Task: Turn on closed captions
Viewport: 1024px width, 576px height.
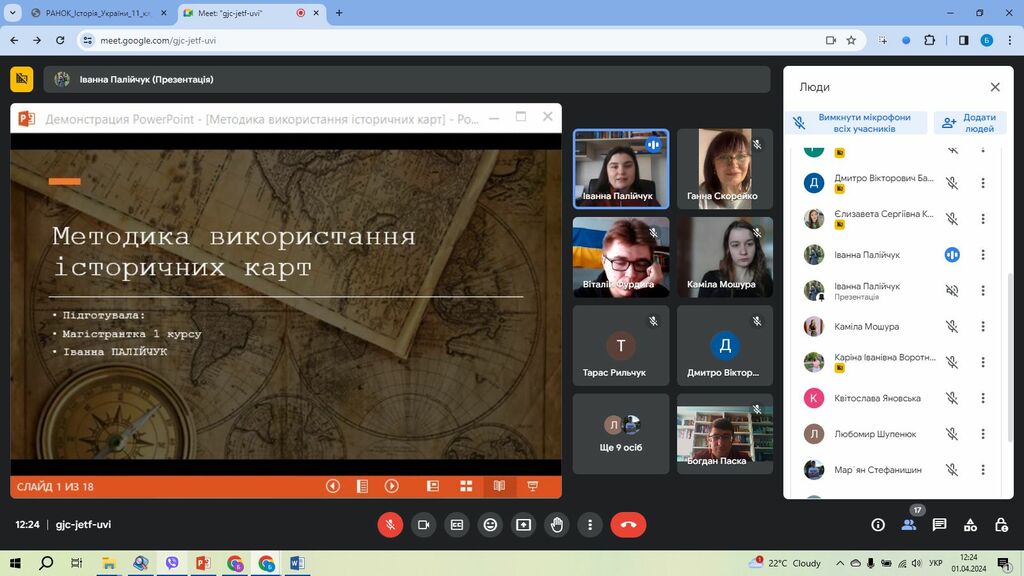Action: pos(457,524)
